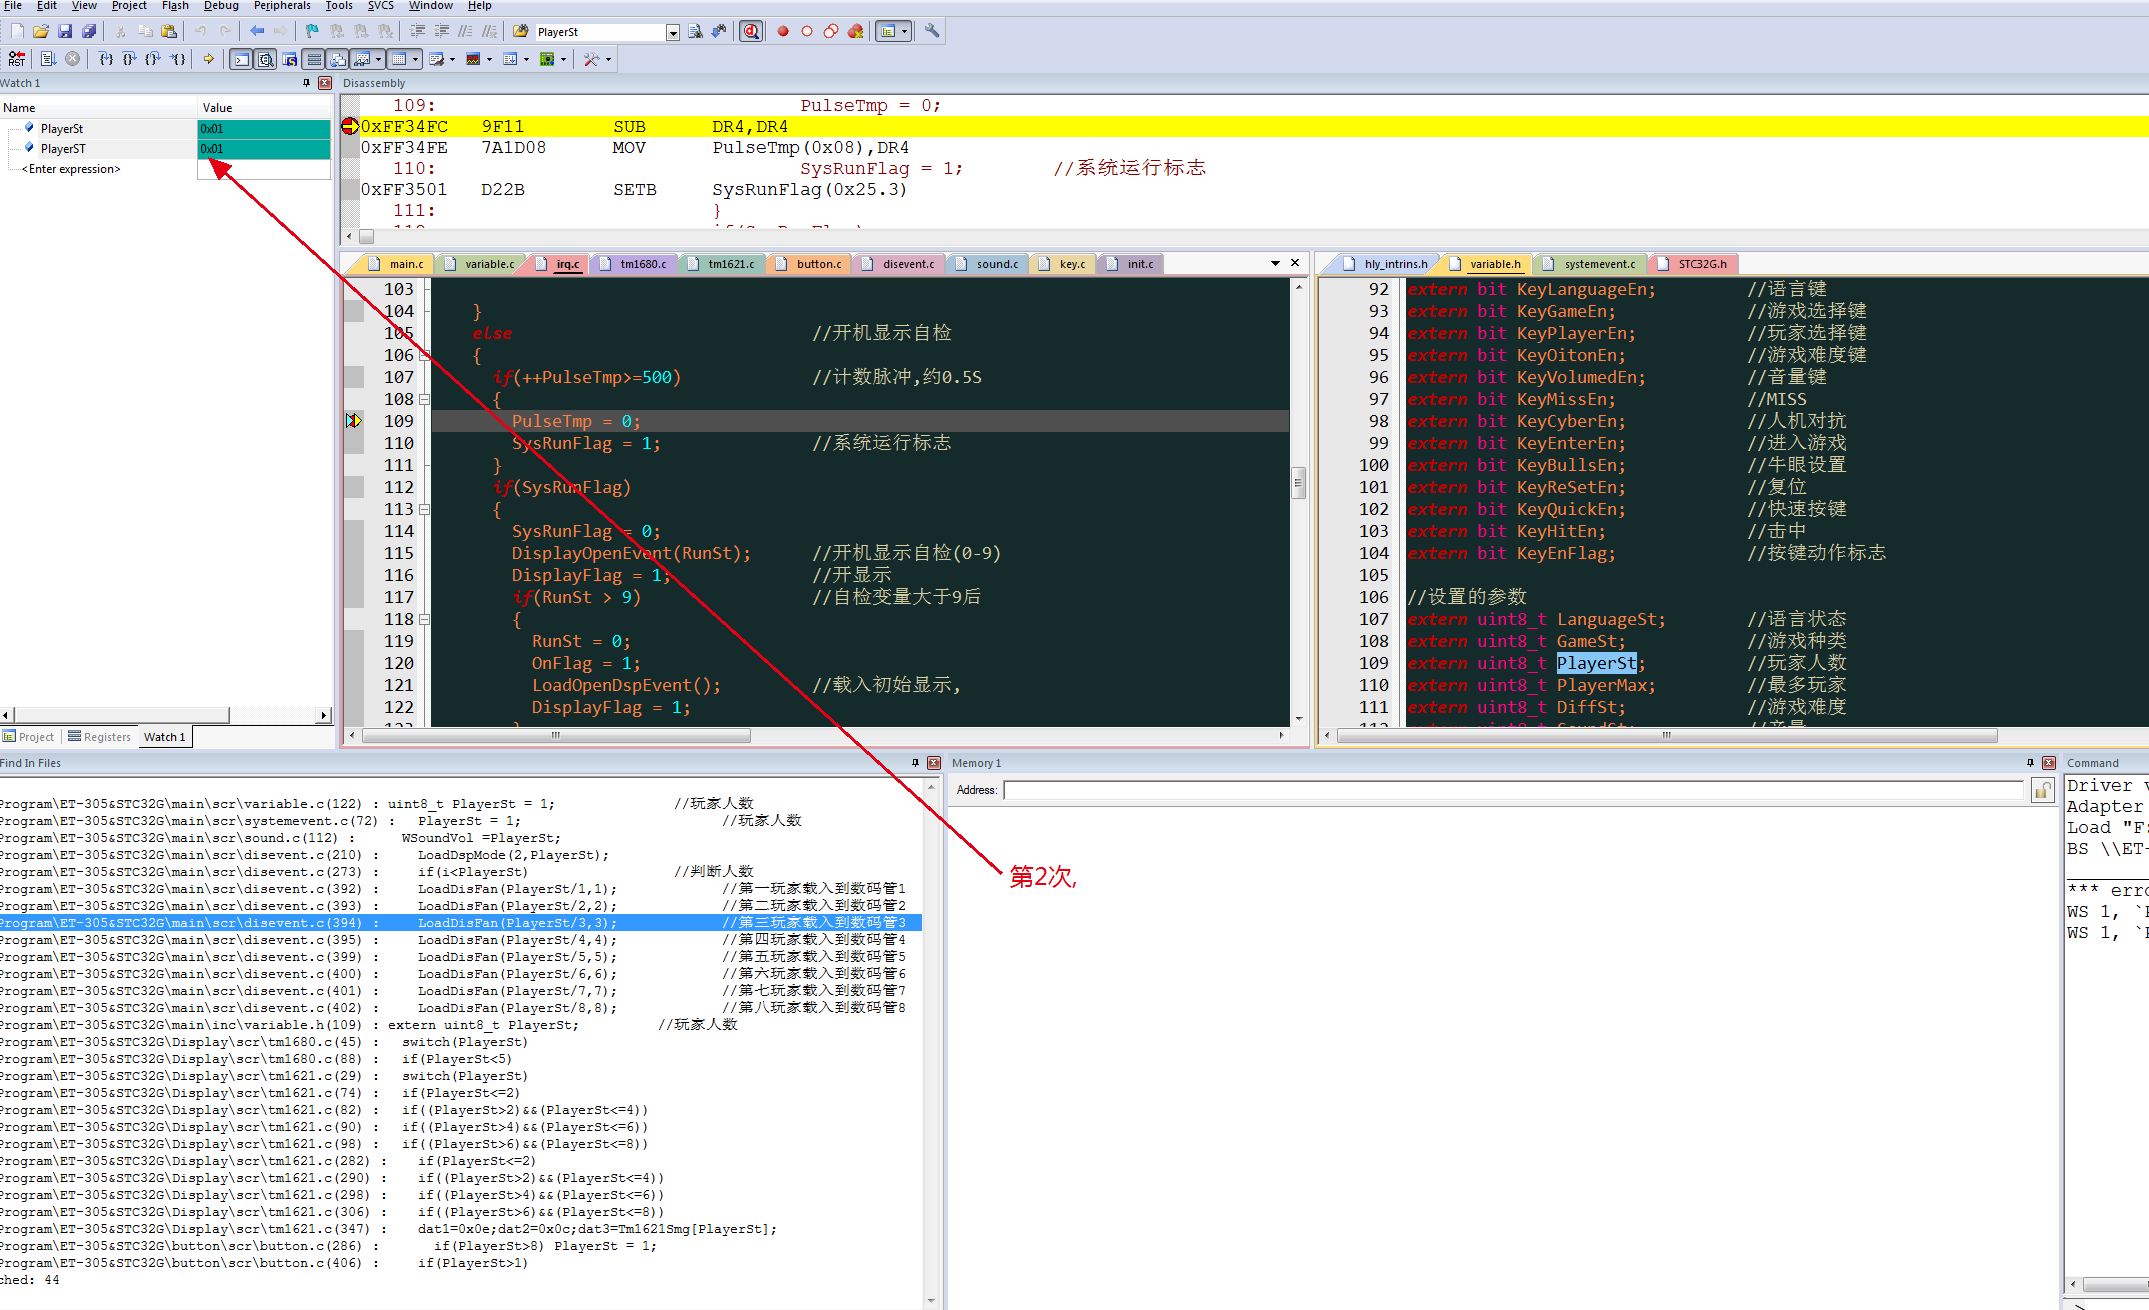The image size is (2149, 1310).
Task: Run the program from debug toolbar
Action: pos(48,60)
